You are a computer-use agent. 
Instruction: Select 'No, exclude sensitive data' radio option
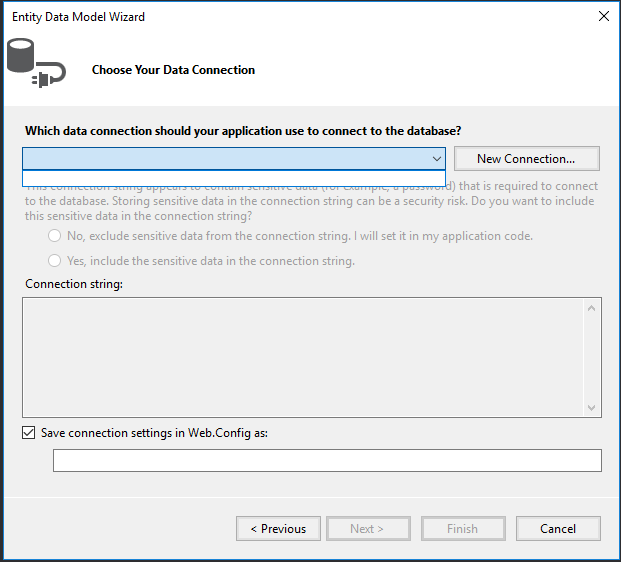tap(55, 236)
